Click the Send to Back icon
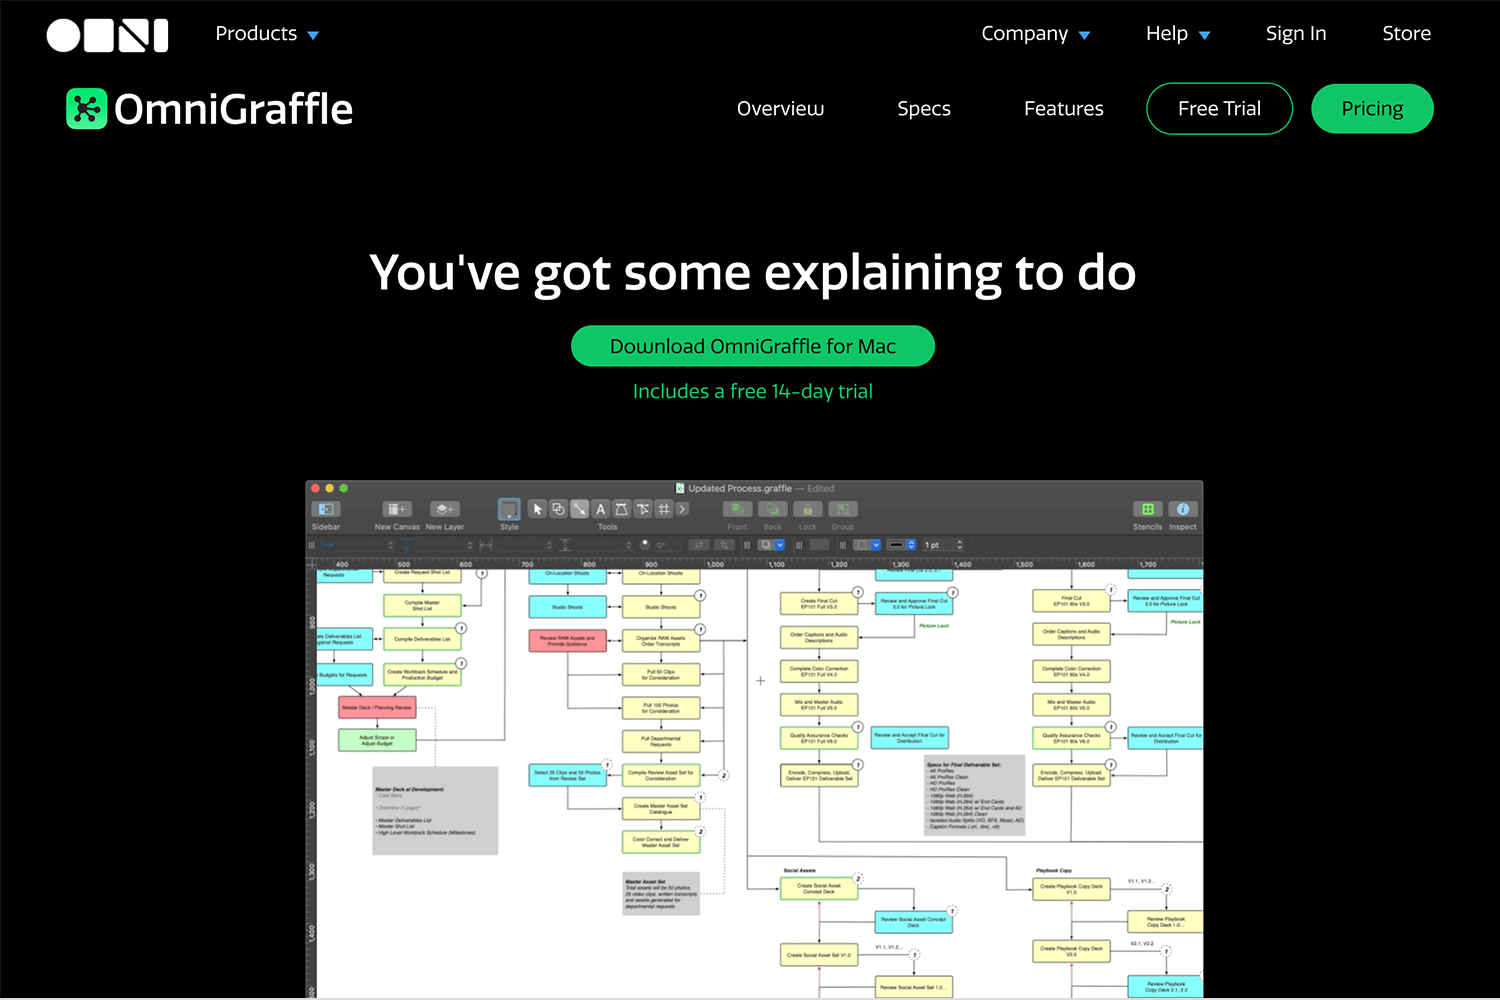1500x1000 pixels. pos(773,509)
